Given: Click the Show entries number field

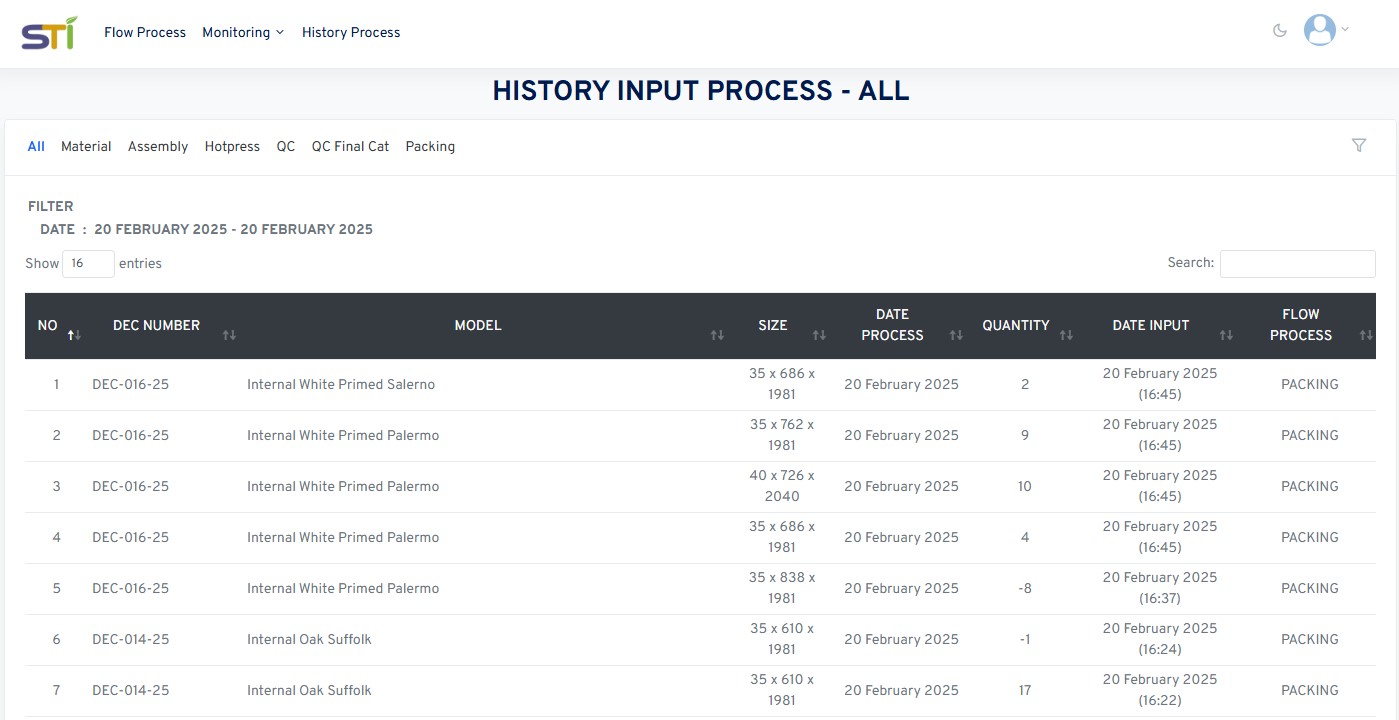Looking at the screenshot, I should pos(88,264).
